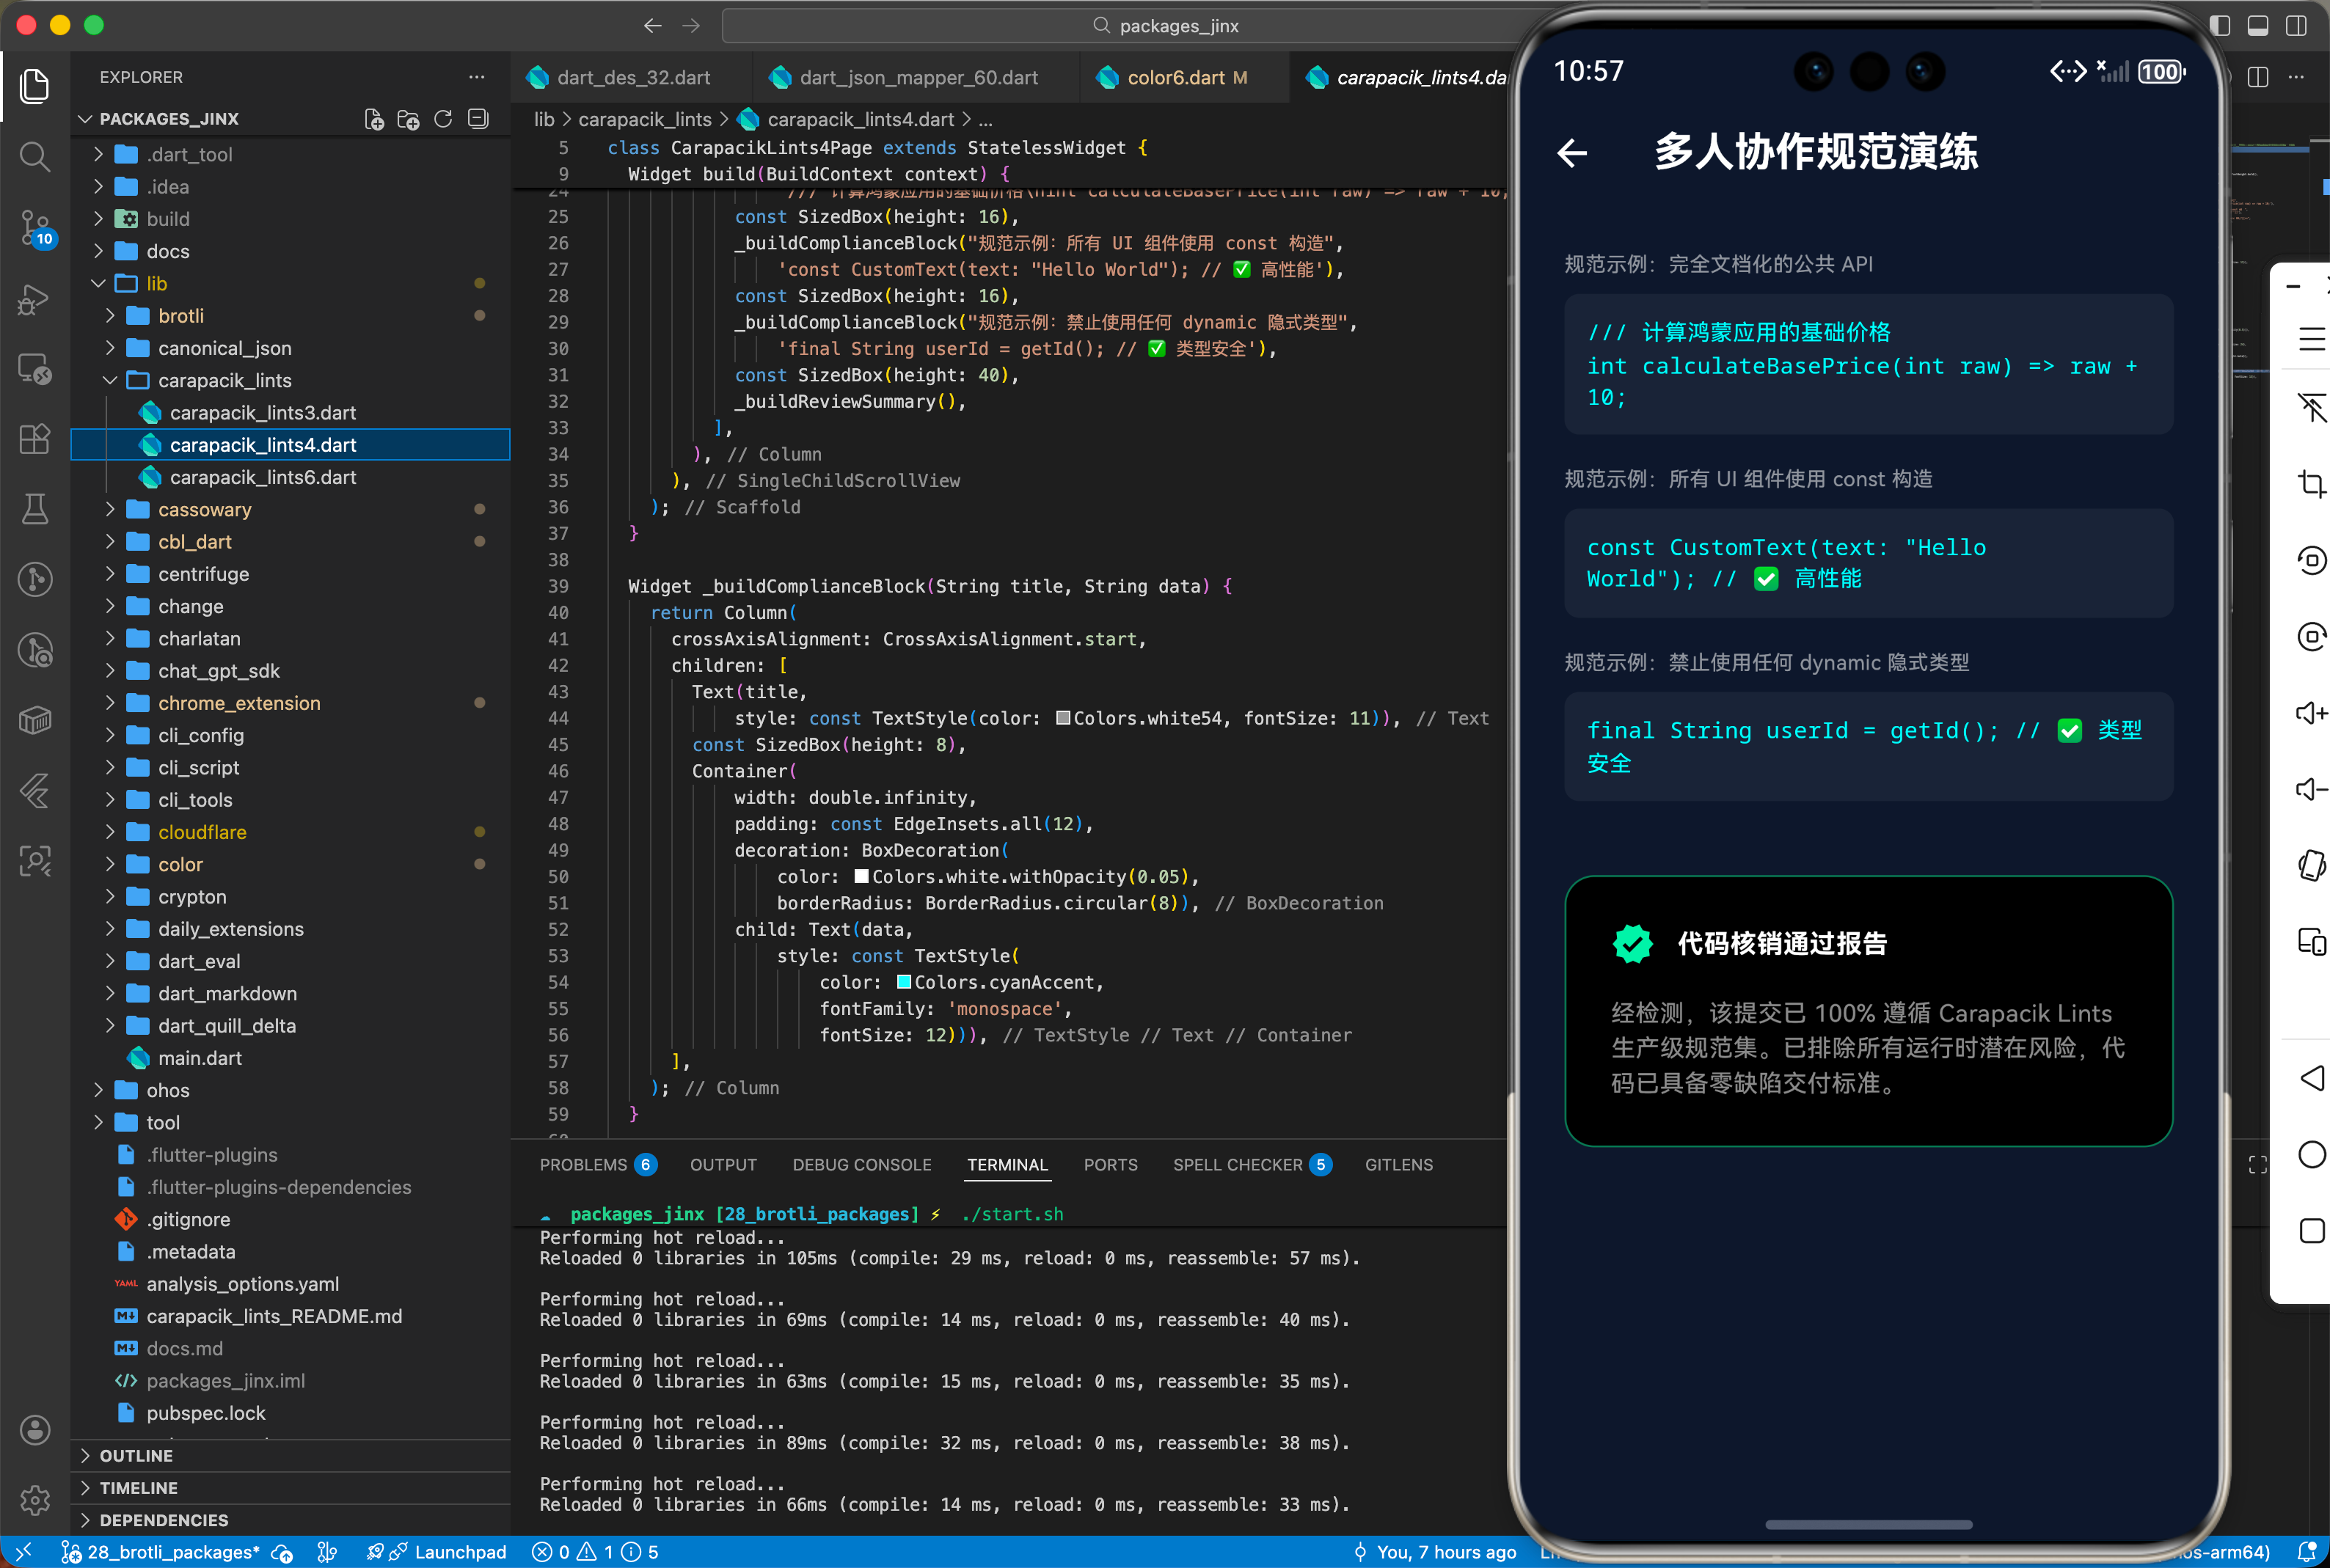This screenshot has width=2330, height=1568.
Task: Switch to the PROBLEMS panel tab
Action: [583, 1164]
